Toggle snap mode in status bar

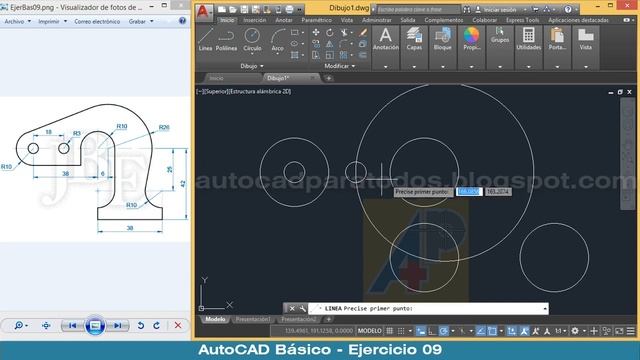click(401, 331)
